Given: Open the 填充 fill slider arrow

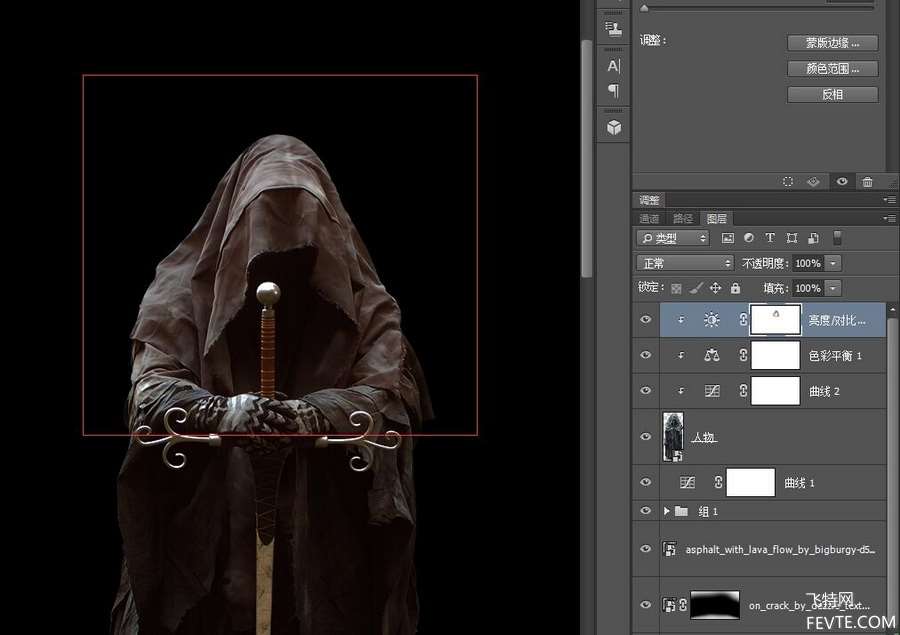Looking at the screenshot, I should (x=833, y=288).
